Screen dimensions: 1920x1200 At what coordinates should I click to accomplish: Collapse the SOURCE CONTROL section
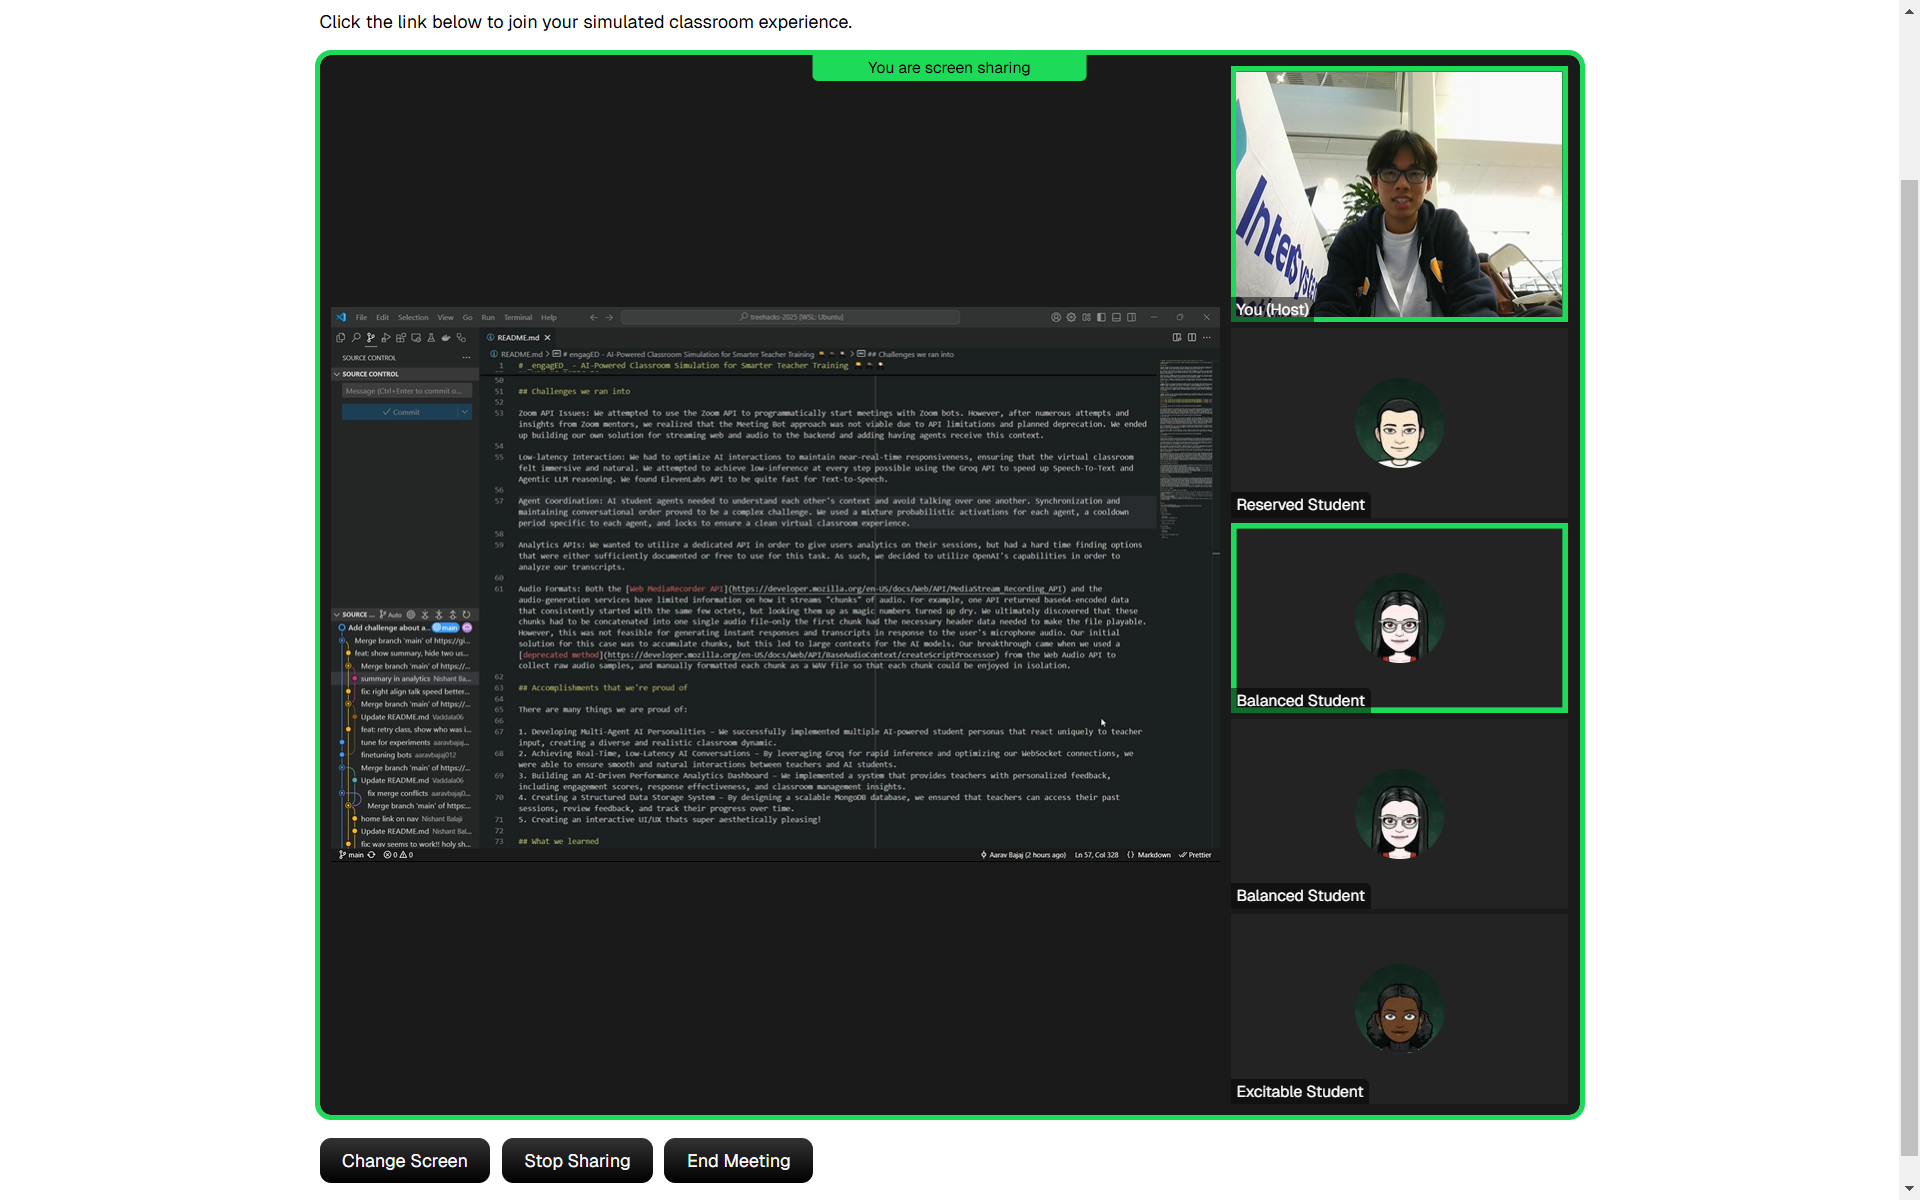(337, 374)
